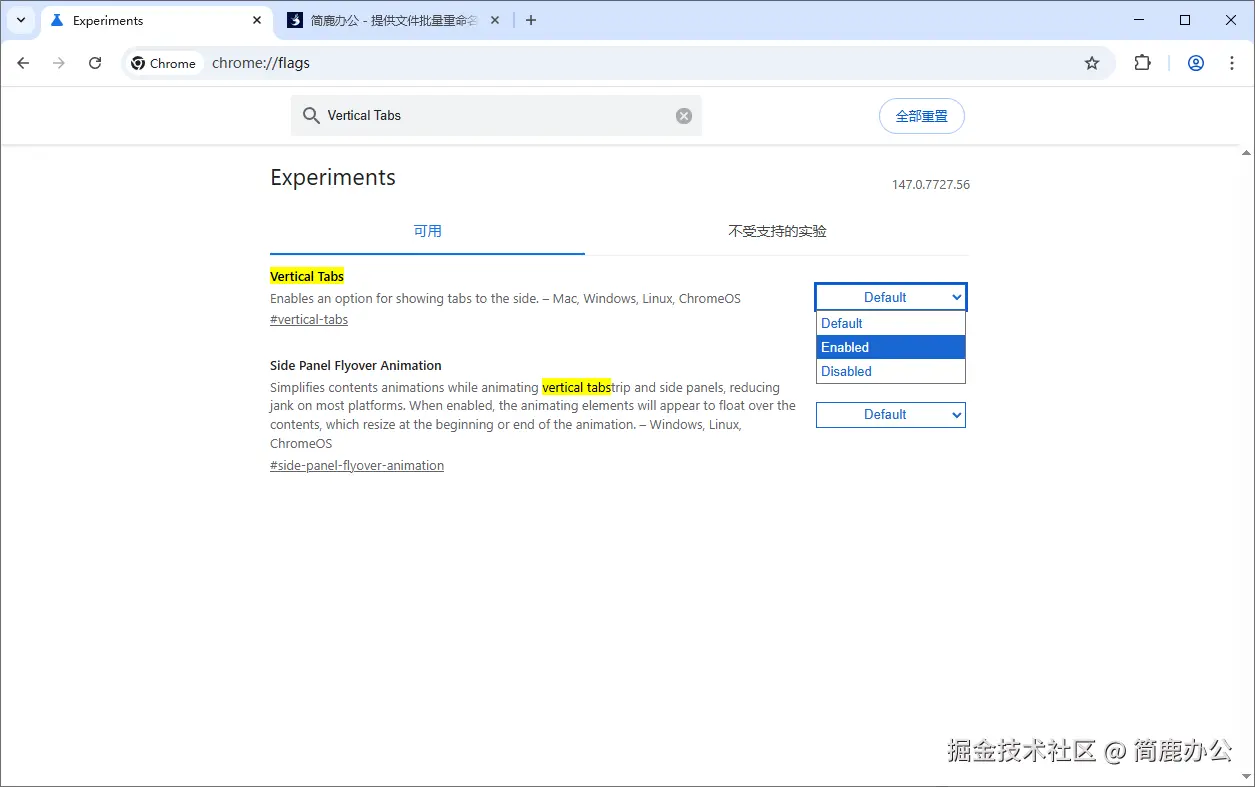1255x787 pixels.
Task: Open the Chrome three-dot menu
Action: coord(1232,63)
